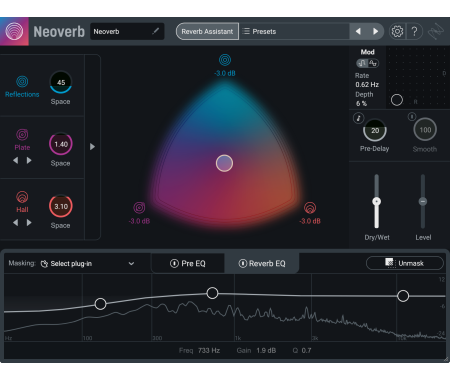Click the pencil edit icon in preset name field
The width and height of the screenshot is (450, 380).
tap(155, 31)
